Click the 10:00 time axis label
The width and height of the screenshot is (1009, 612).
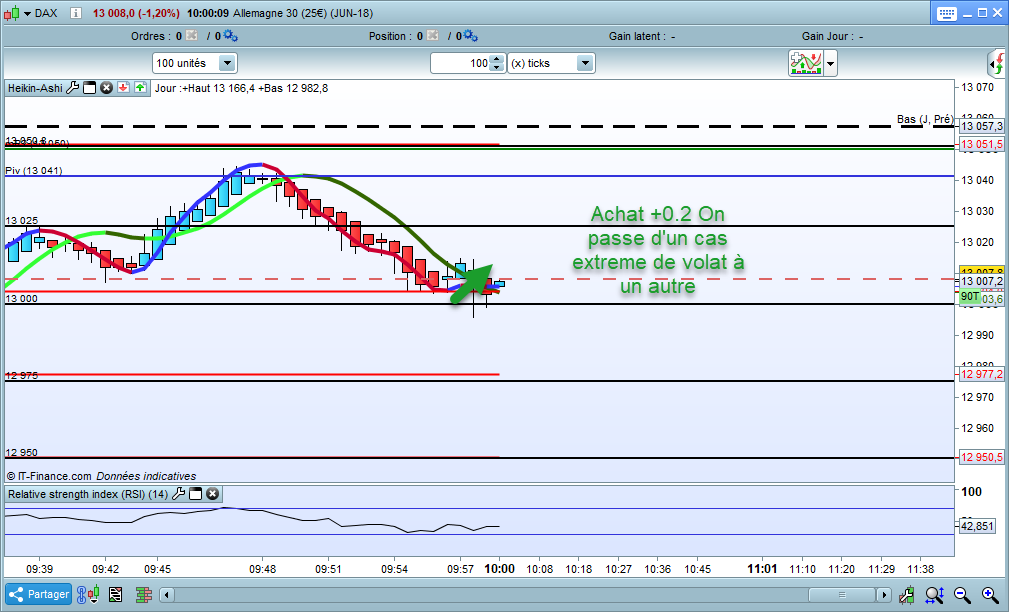(x=499, y=569)
